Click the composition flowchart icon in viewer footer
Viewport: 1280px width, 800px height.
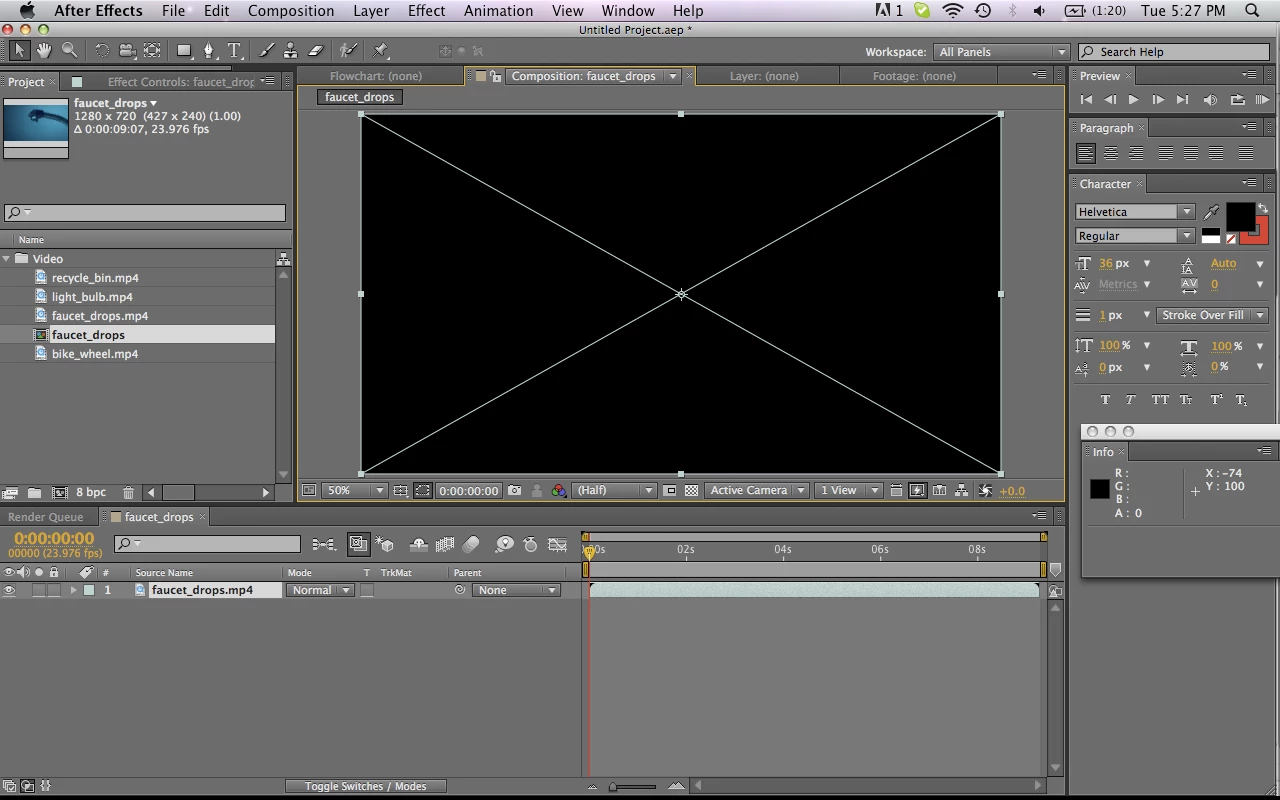961,491
